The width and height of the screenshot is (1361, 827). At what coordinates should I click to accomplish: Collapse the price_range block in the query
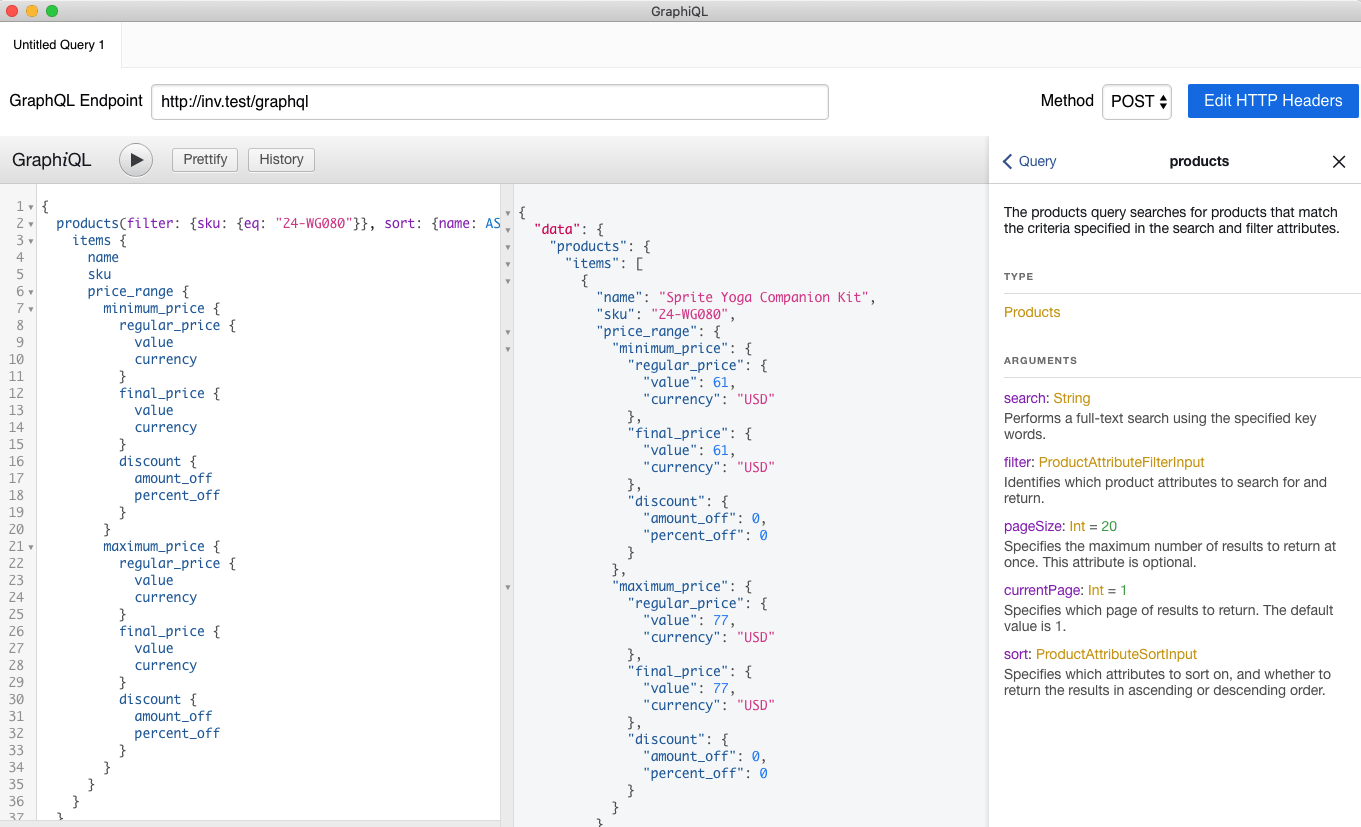[31, 290]
